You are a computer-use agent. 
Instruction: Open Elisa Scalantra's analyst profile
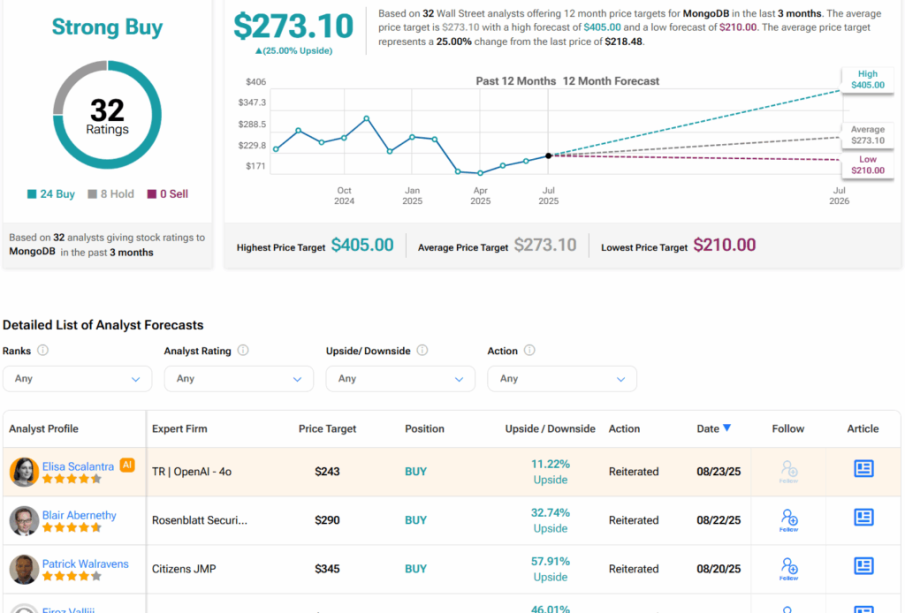point(78,466)
